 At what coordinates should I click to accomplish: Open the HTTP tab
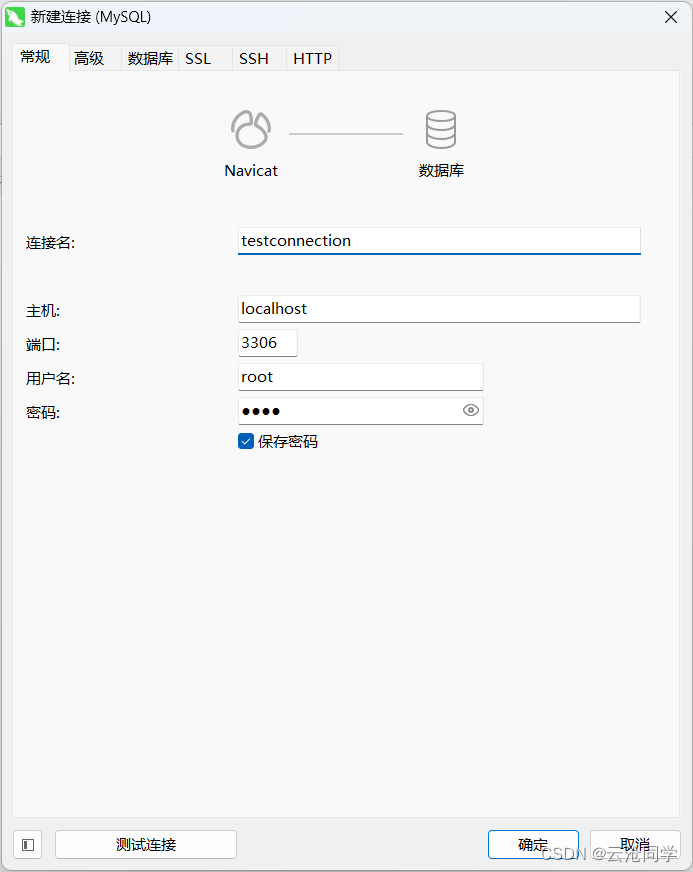313,58
